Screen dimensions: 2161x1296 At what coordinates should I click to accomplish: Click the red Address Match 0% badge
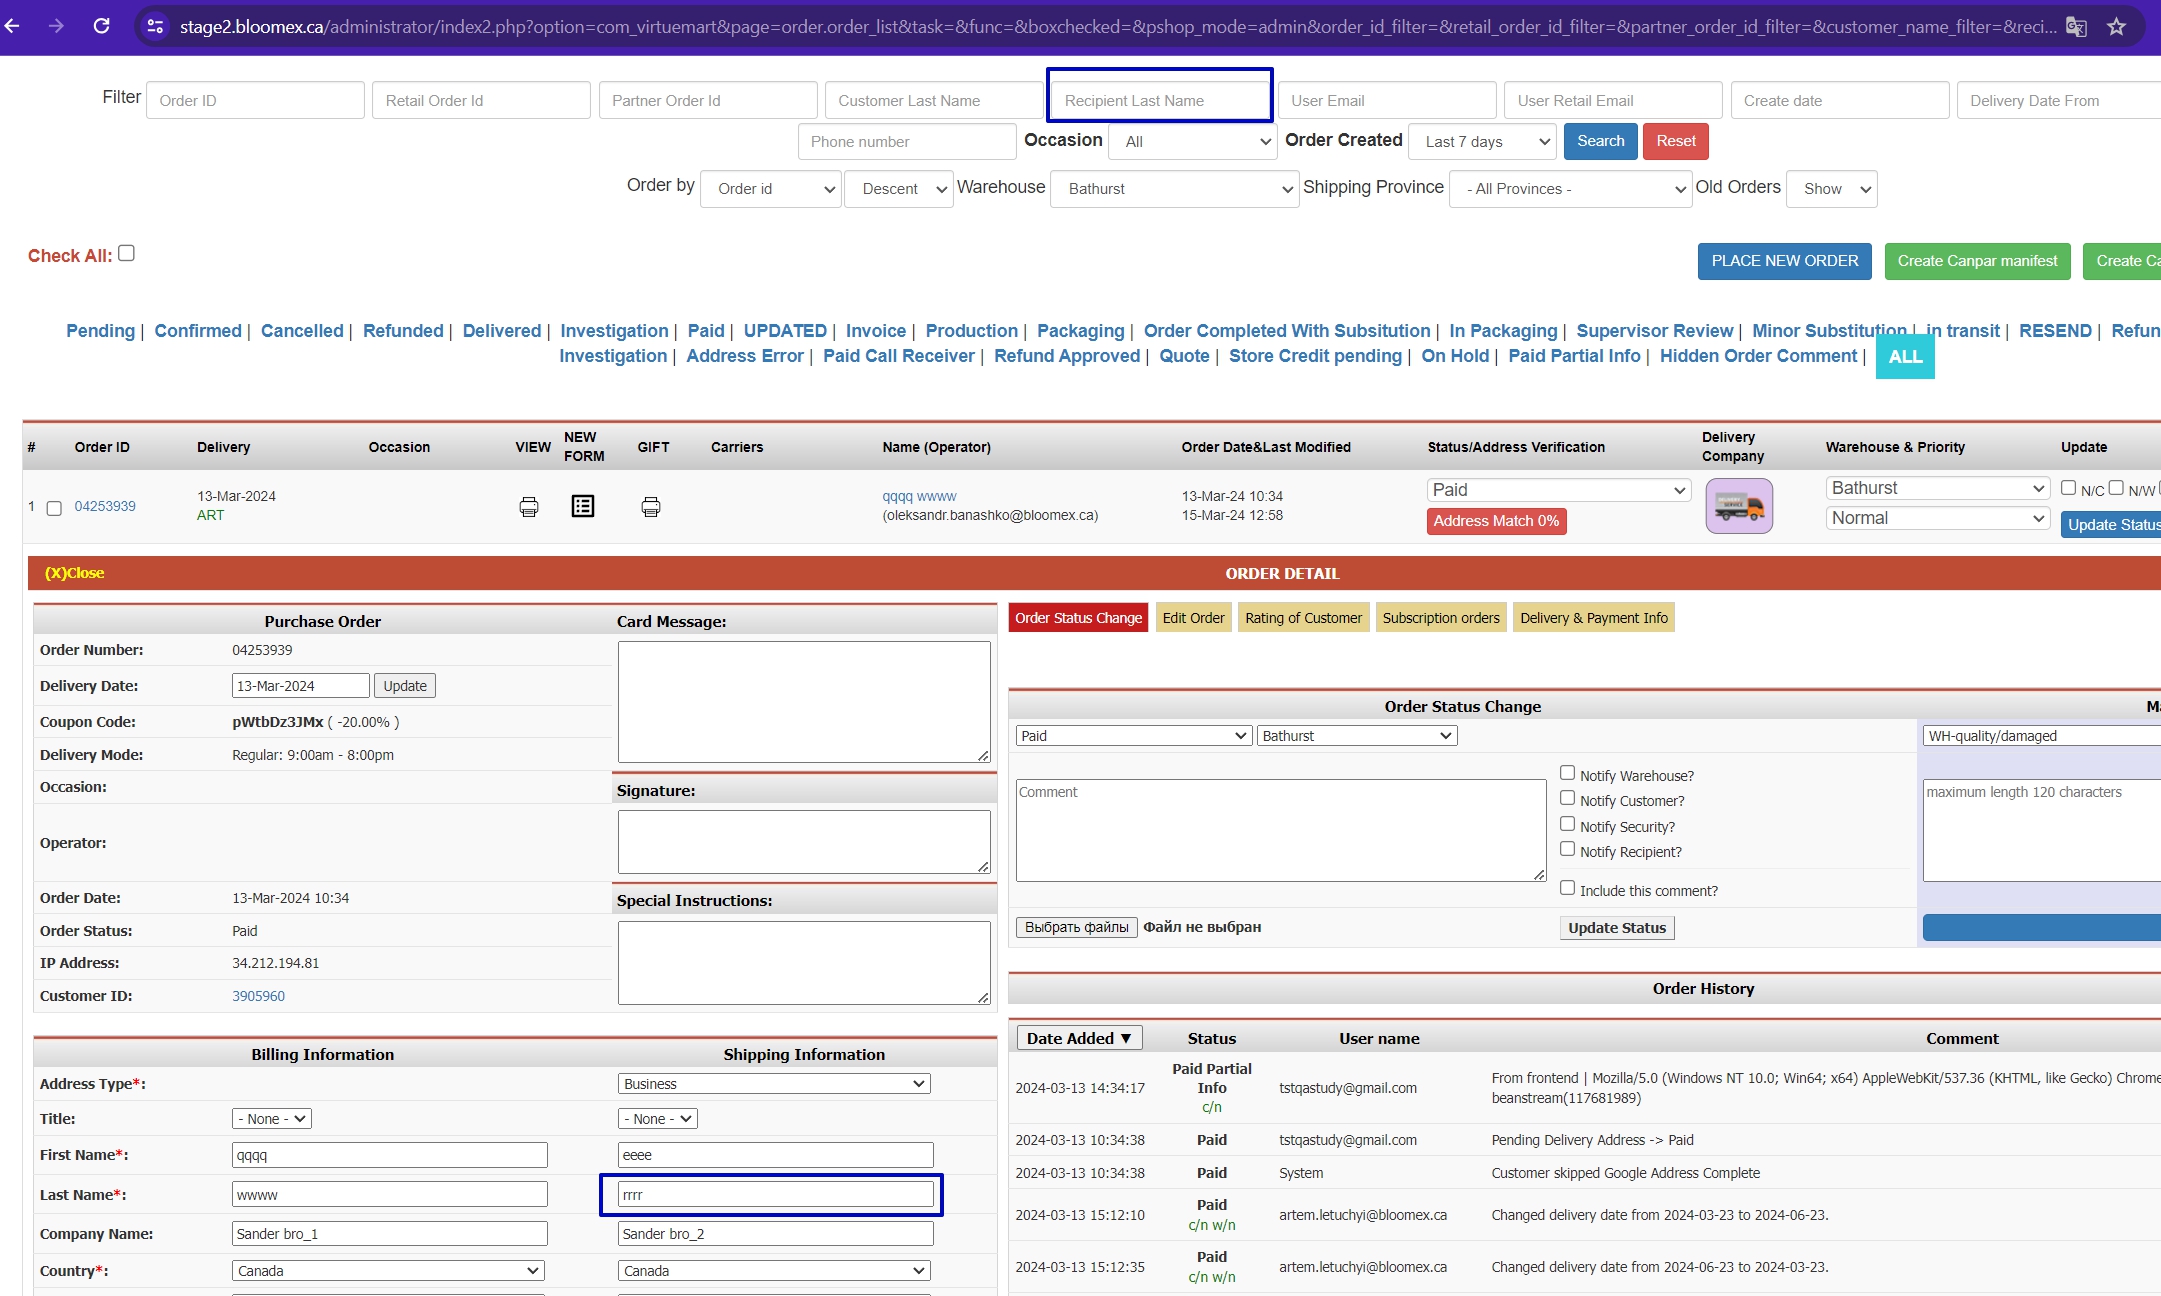coord(1497,521)
